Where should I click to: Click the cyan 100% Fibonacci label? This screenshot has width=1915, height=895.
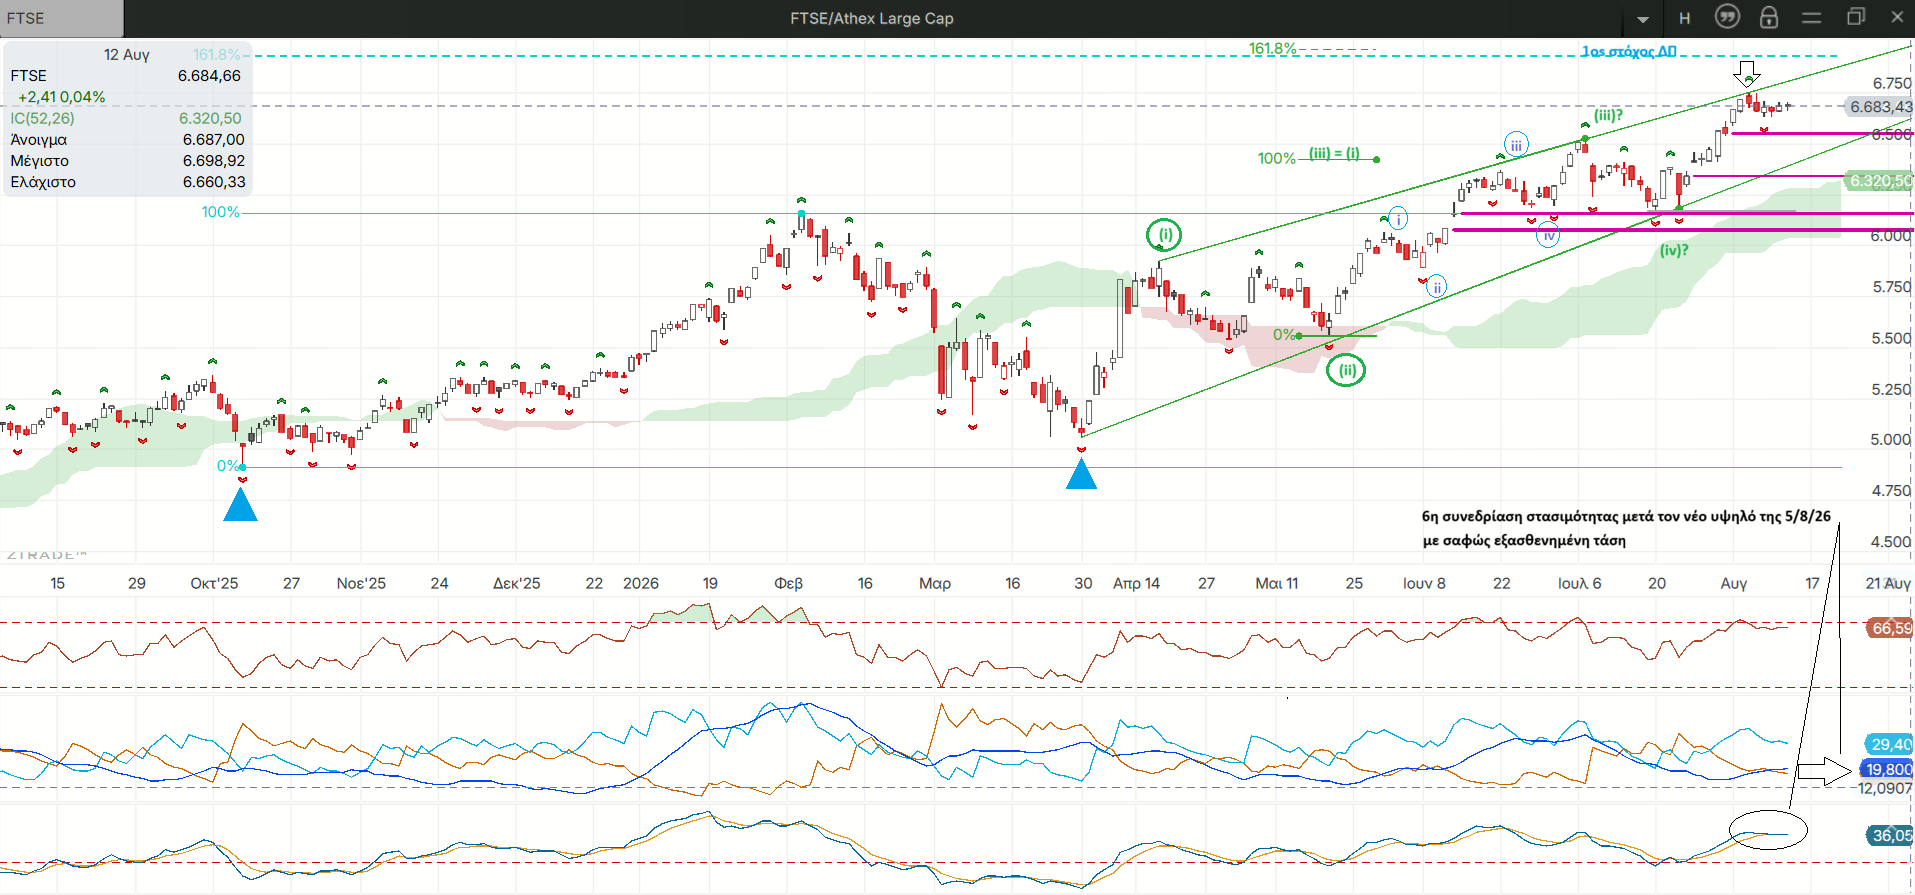[x=220, y=212]
